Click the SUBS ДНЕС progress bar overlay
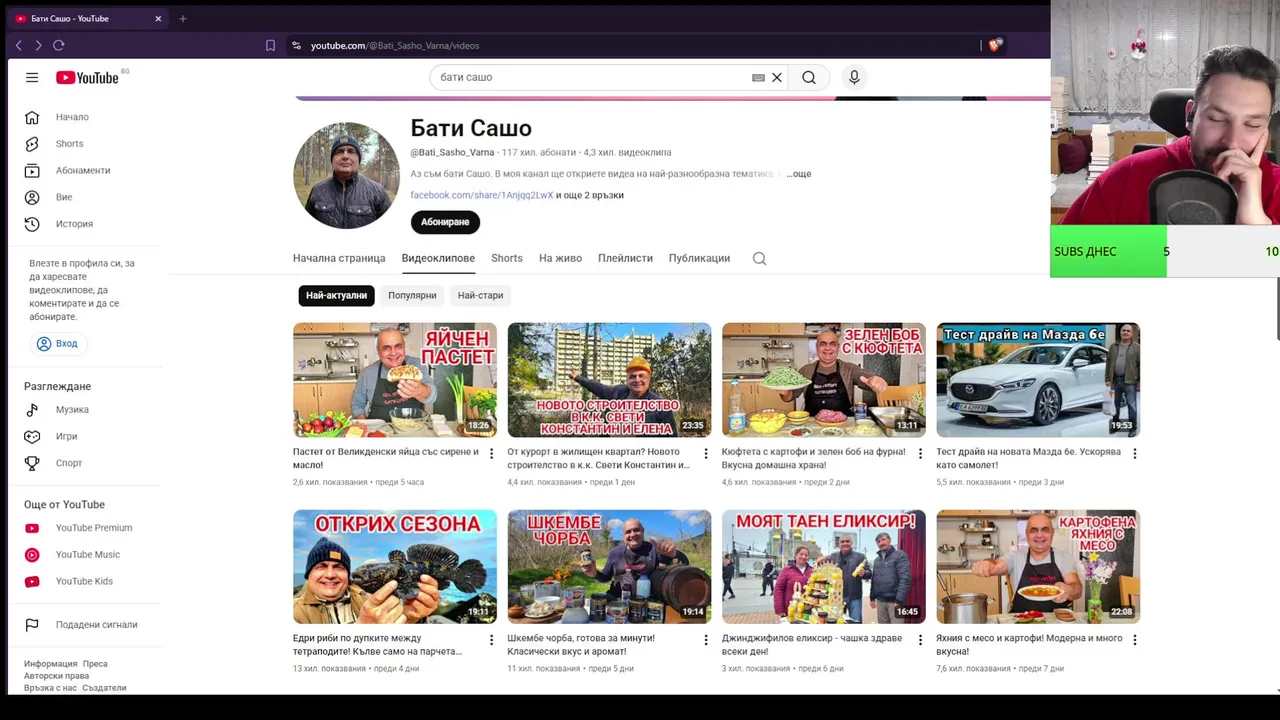Image resolution: width=1280 pixels, height=720 pixels. click(1165, 251)
